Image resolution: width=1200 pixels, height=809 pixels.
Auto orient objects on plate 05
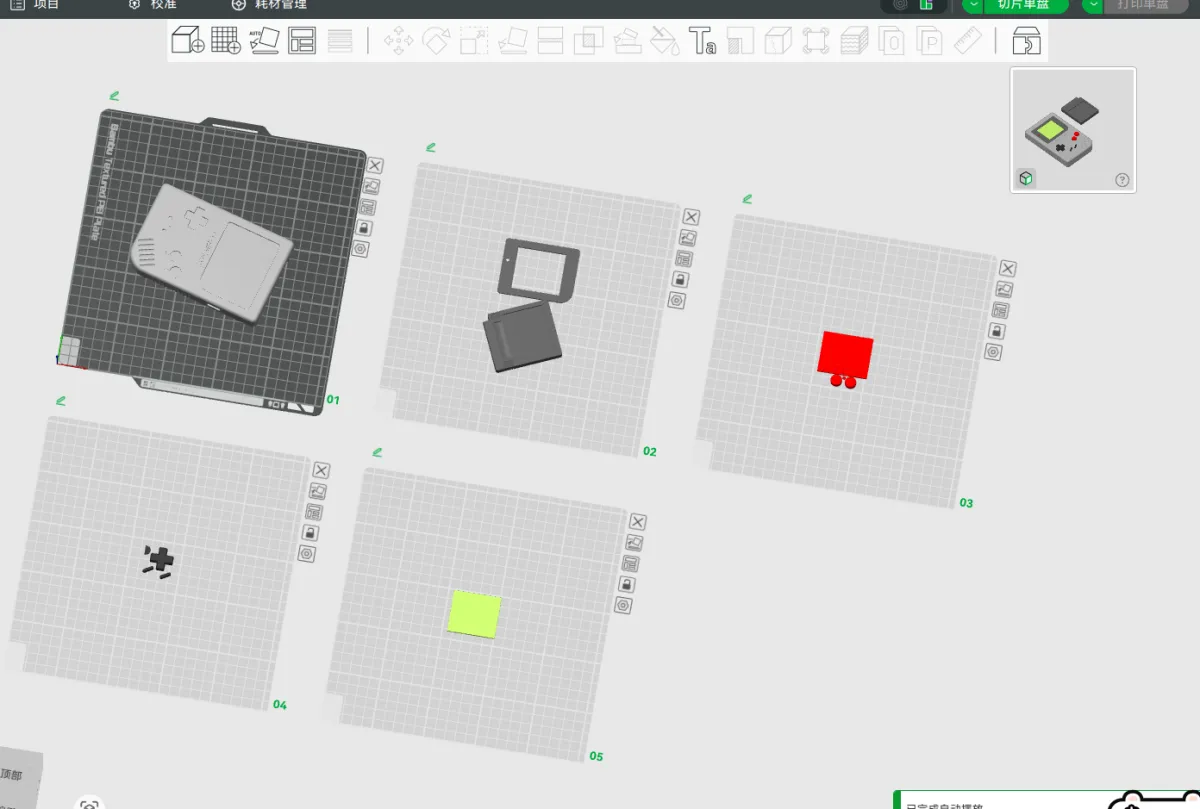click(633, 543)
